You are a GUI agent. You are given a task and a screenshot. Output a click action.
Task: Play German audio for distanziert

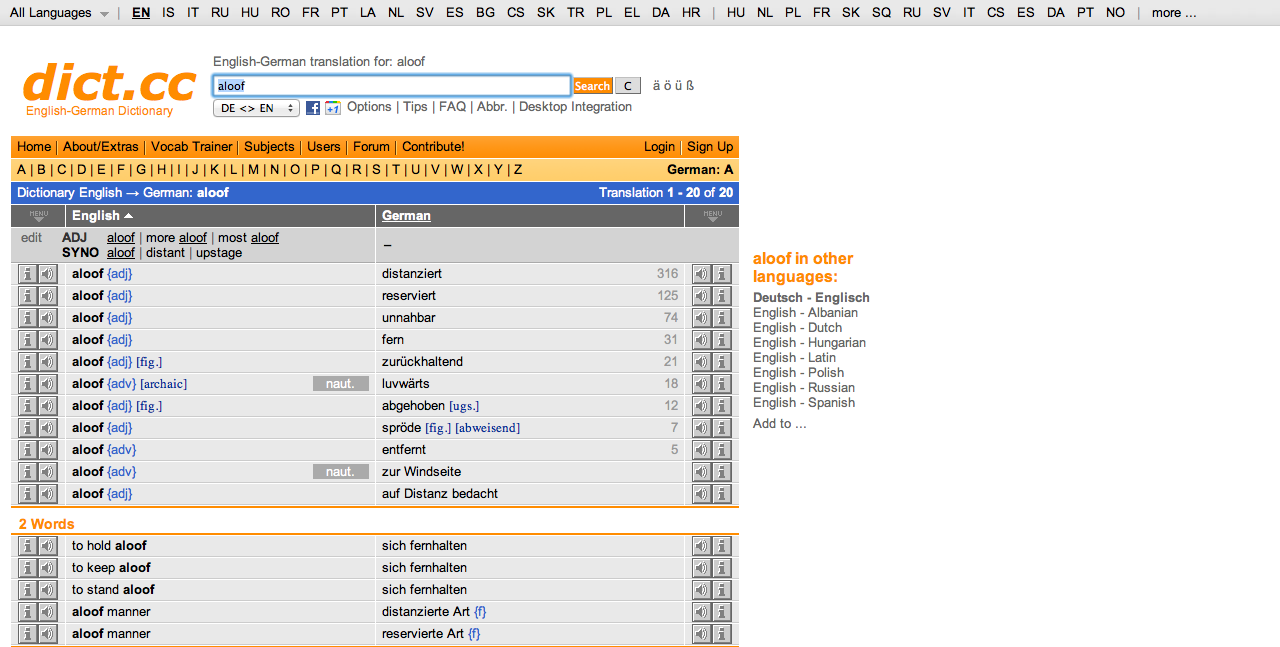point(702,274)
